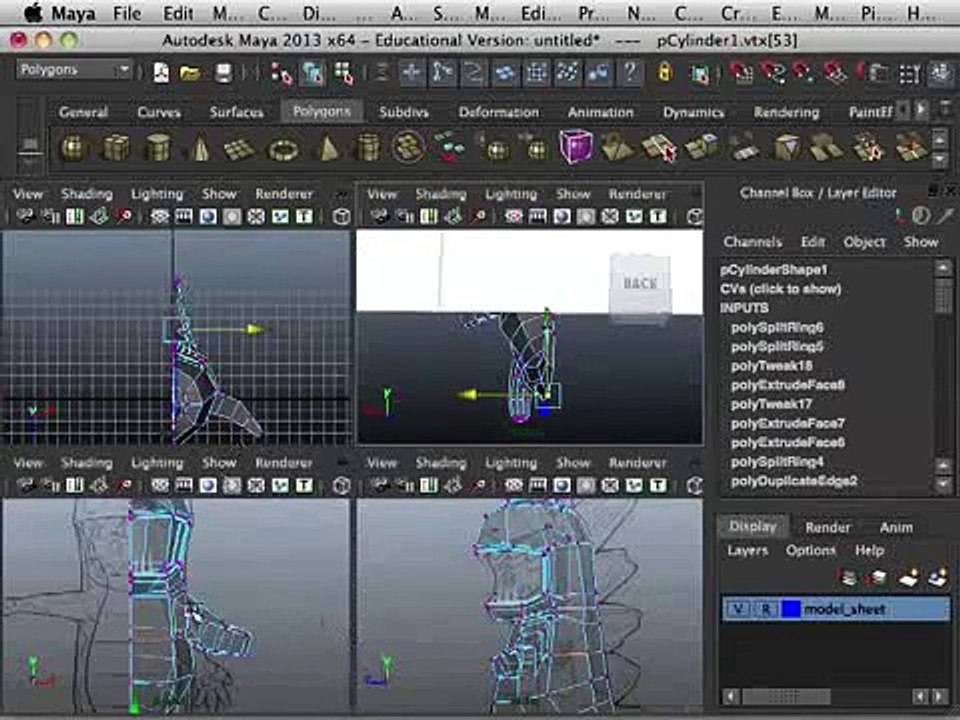This screenshot has width=960, height=720.
Task: Toggle isolate select cube in bottom-left viewport
Action: (x=342, y=486)
